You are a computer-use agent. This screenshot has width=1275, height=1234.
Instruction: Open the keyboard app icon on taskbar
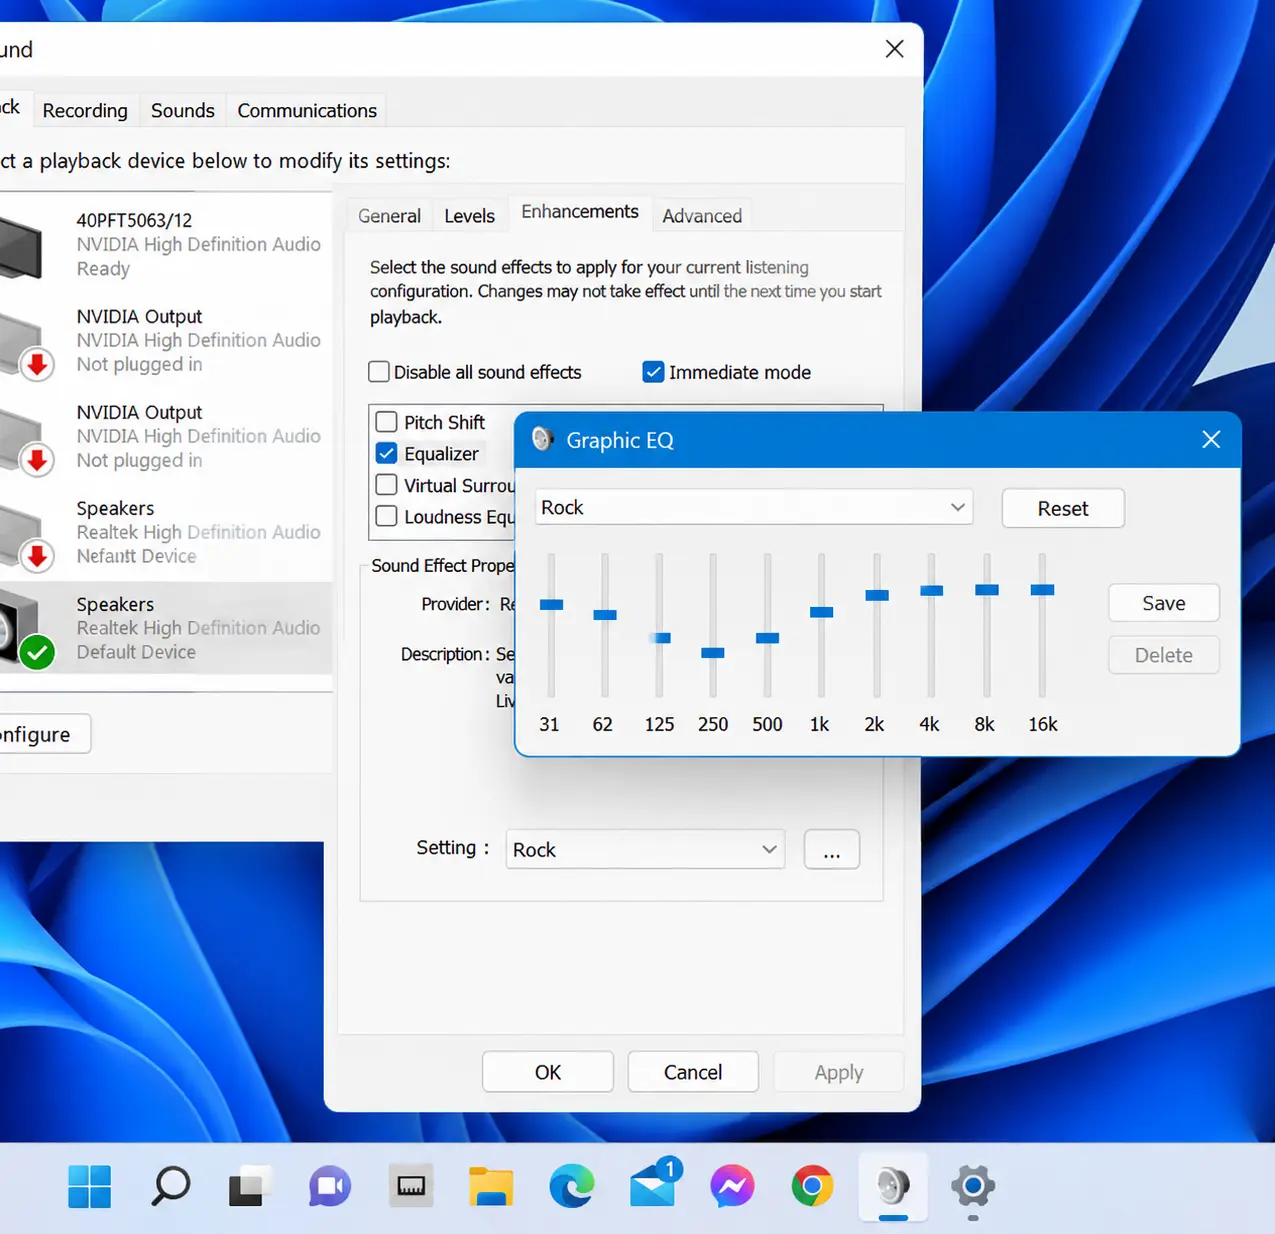click(411, 1187)
